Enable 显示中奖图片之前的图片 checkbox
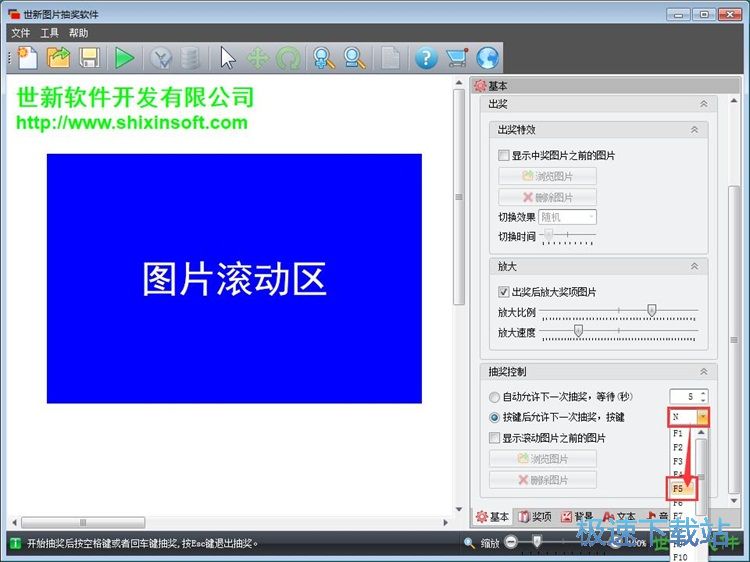 504,155
